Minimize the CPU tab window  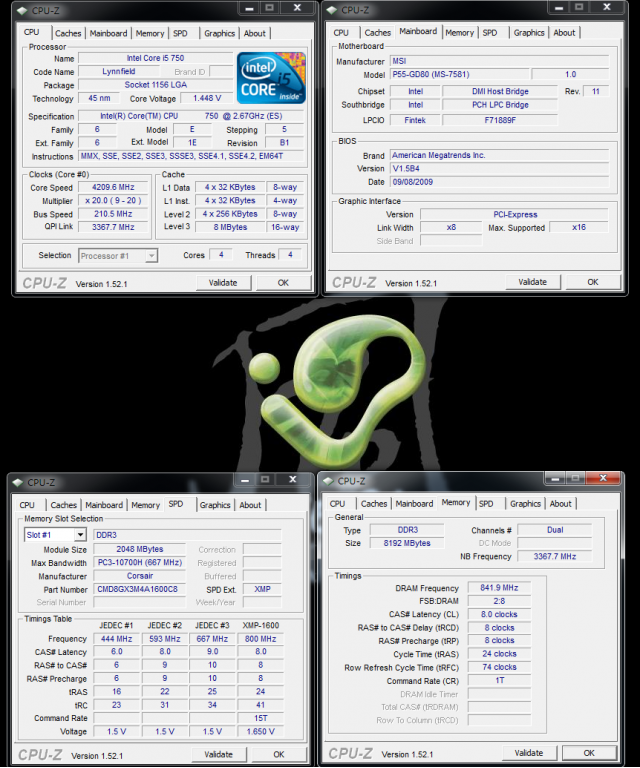pos(249,8)
